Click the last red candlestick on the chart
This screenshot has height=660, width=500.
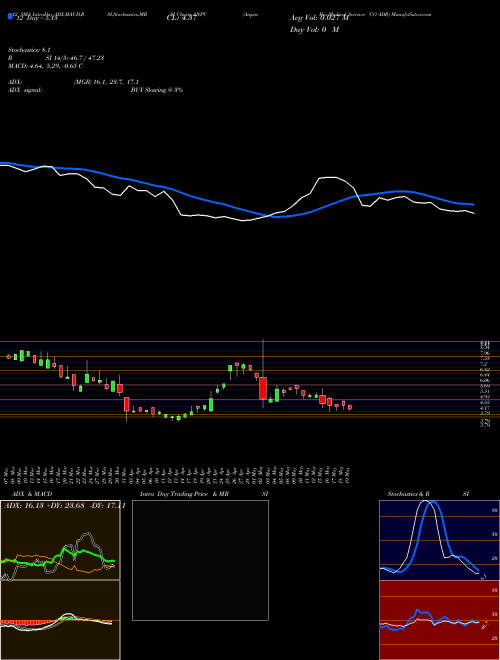350,407
